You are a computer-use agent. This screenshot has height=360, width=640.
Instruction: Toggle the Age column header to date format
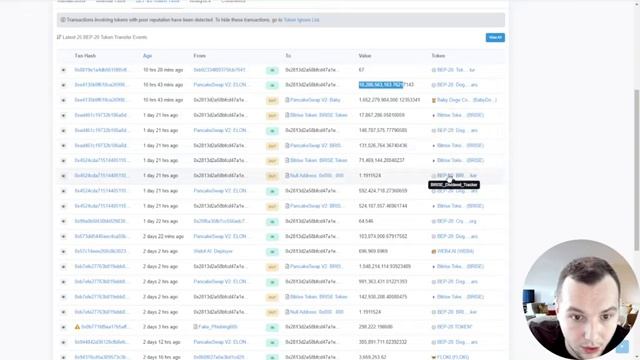coord(147,56)
